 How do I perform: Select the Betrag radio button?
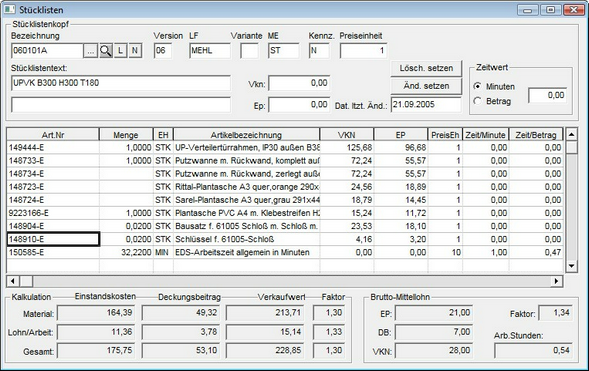pos(477,101)
